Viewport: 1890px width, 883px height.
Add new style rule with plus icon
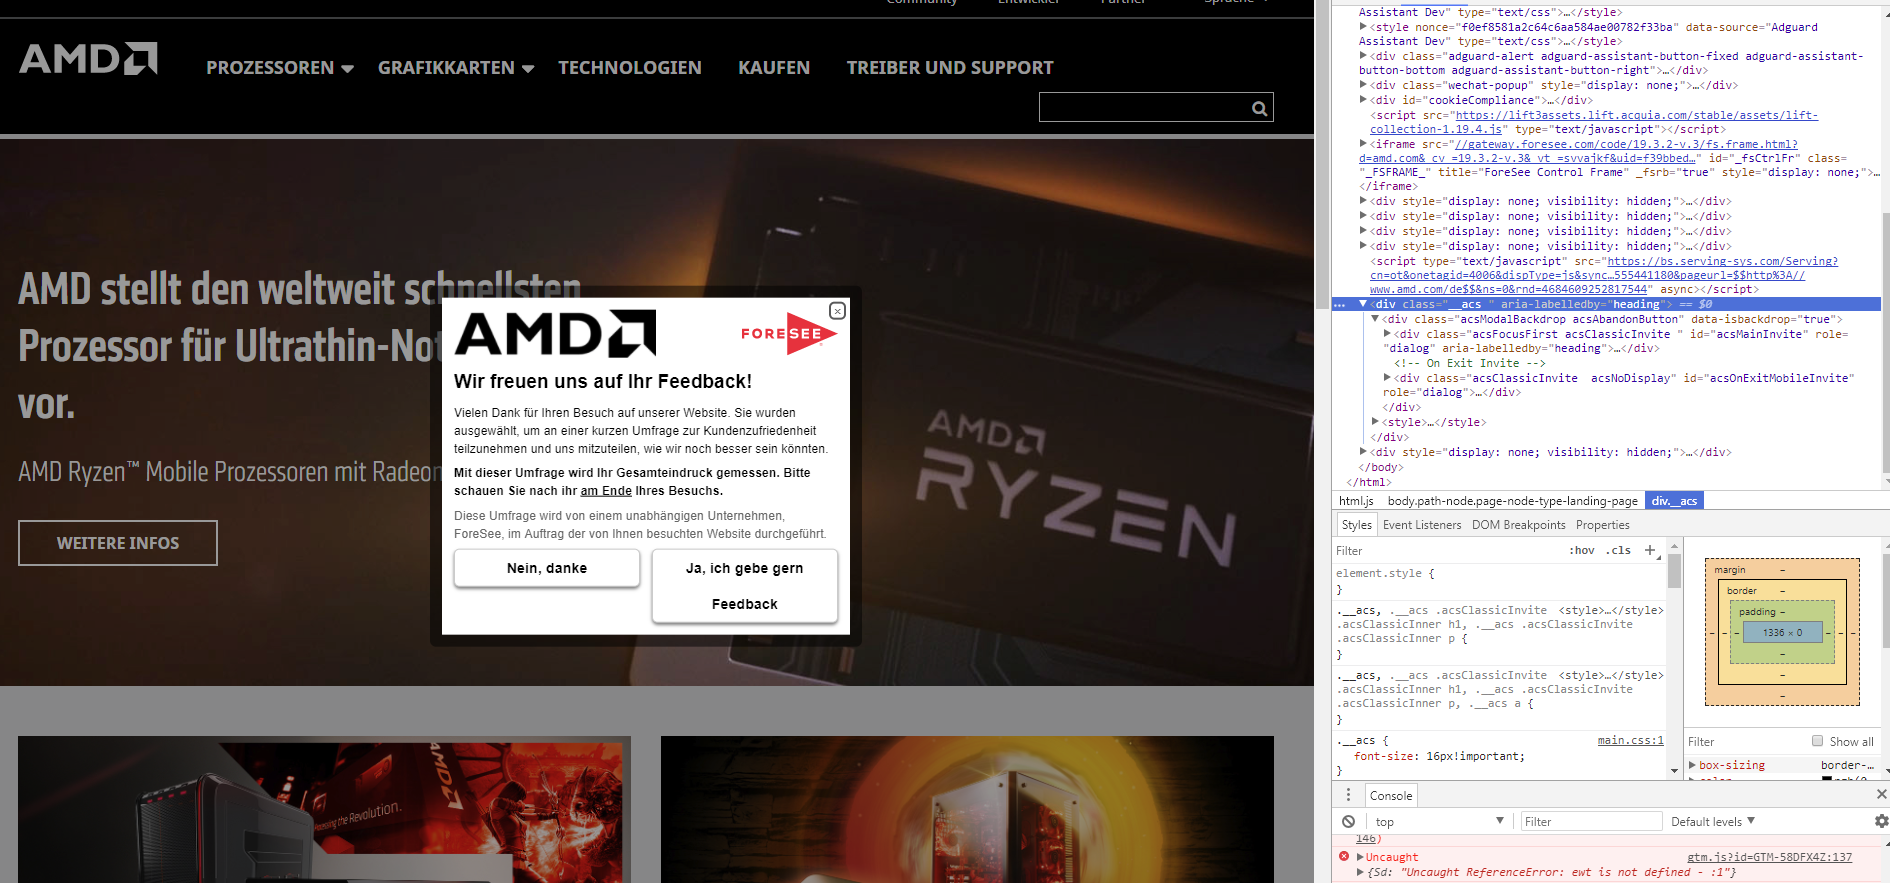click(x=1650, y=550)
